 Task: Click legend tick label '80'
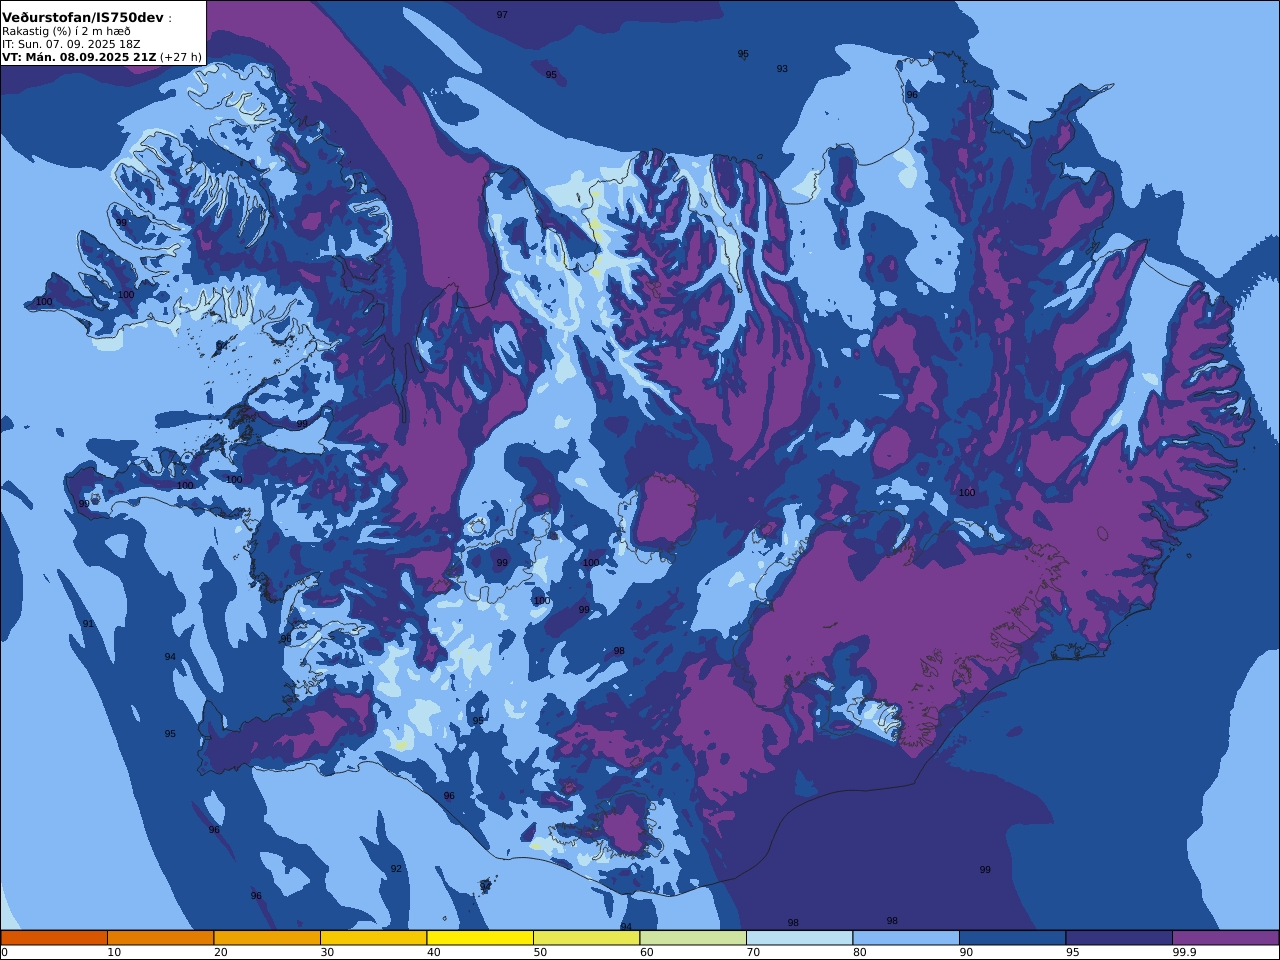tap(859, 952)
